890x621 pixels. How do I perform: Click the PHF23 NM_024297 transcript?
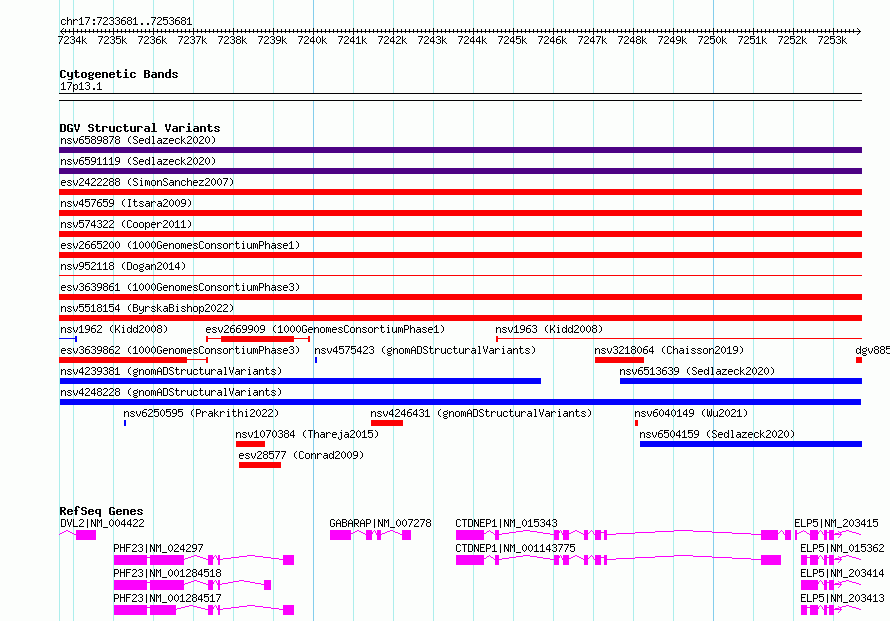click(x=204, y=560)
